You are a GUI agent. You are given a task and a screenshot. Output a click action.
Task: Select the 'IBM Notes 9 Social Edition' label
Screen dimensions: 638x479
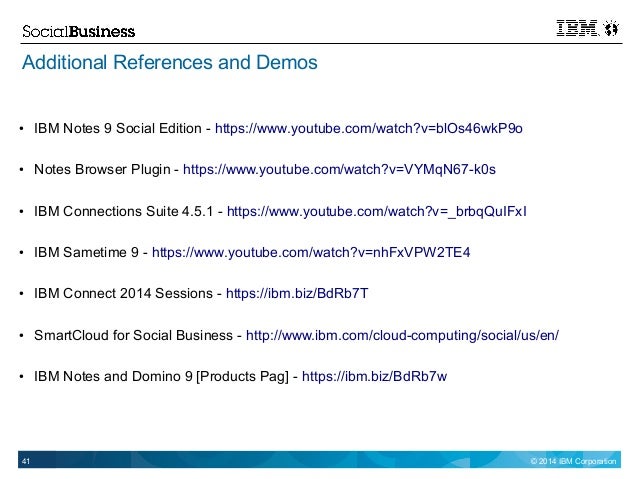click(x=118, y=129)
